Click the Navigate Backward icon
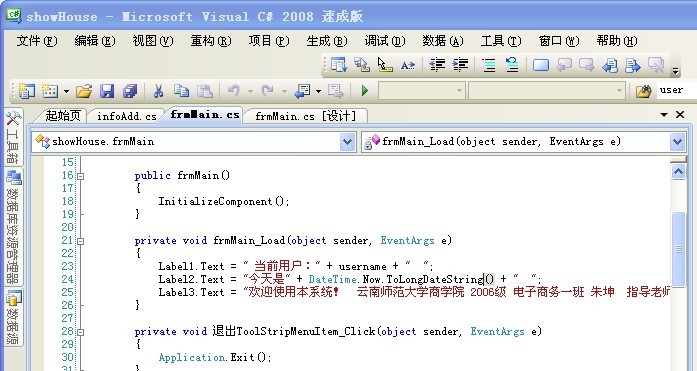The height and width of the screenshot is (371, 697). click(x=302, y=91)
